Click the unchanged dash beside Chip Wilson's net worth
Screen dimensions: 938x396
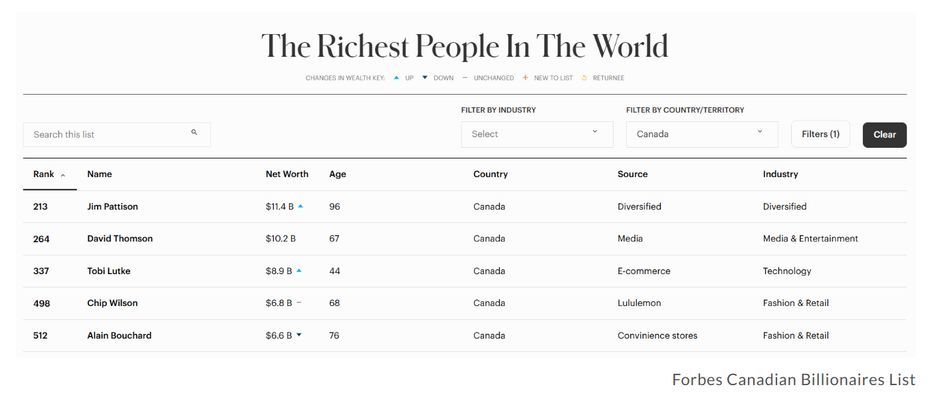tap(299, 303)
